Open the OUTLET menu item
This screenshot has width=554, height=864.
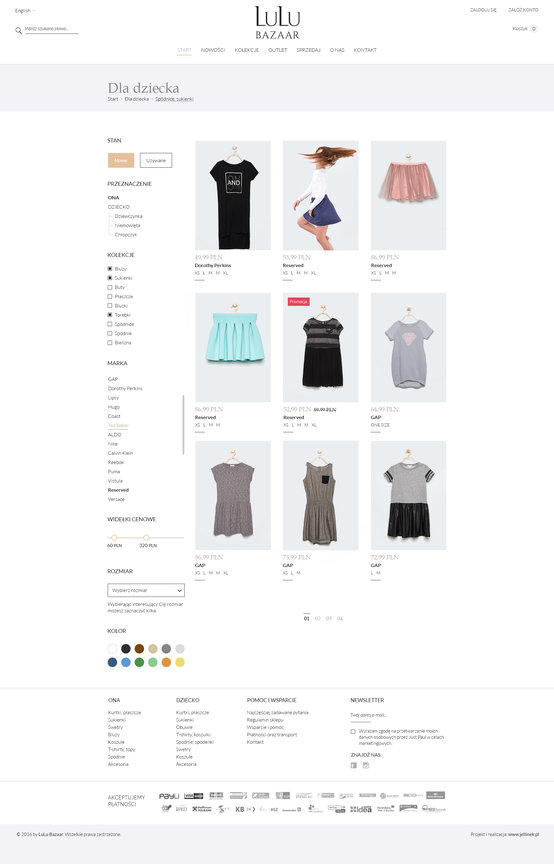pyautogui.click(x=277, y=50)
